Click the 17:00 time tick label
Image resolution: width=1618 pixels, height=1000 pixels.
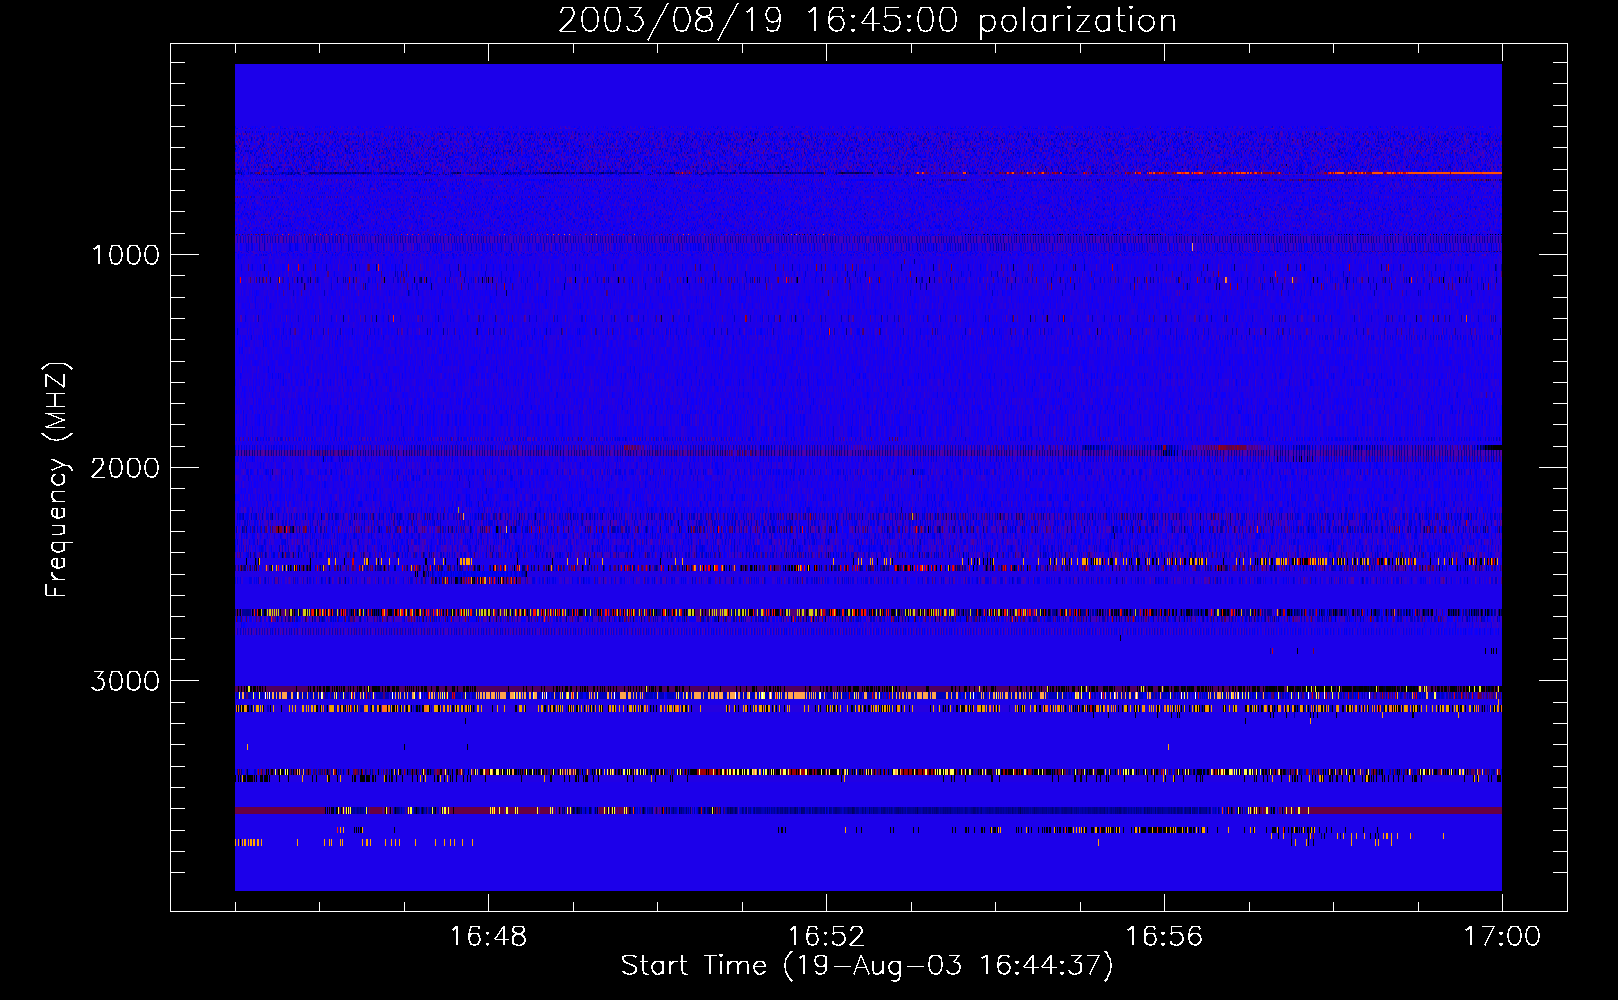click(x=1502, y=937)
